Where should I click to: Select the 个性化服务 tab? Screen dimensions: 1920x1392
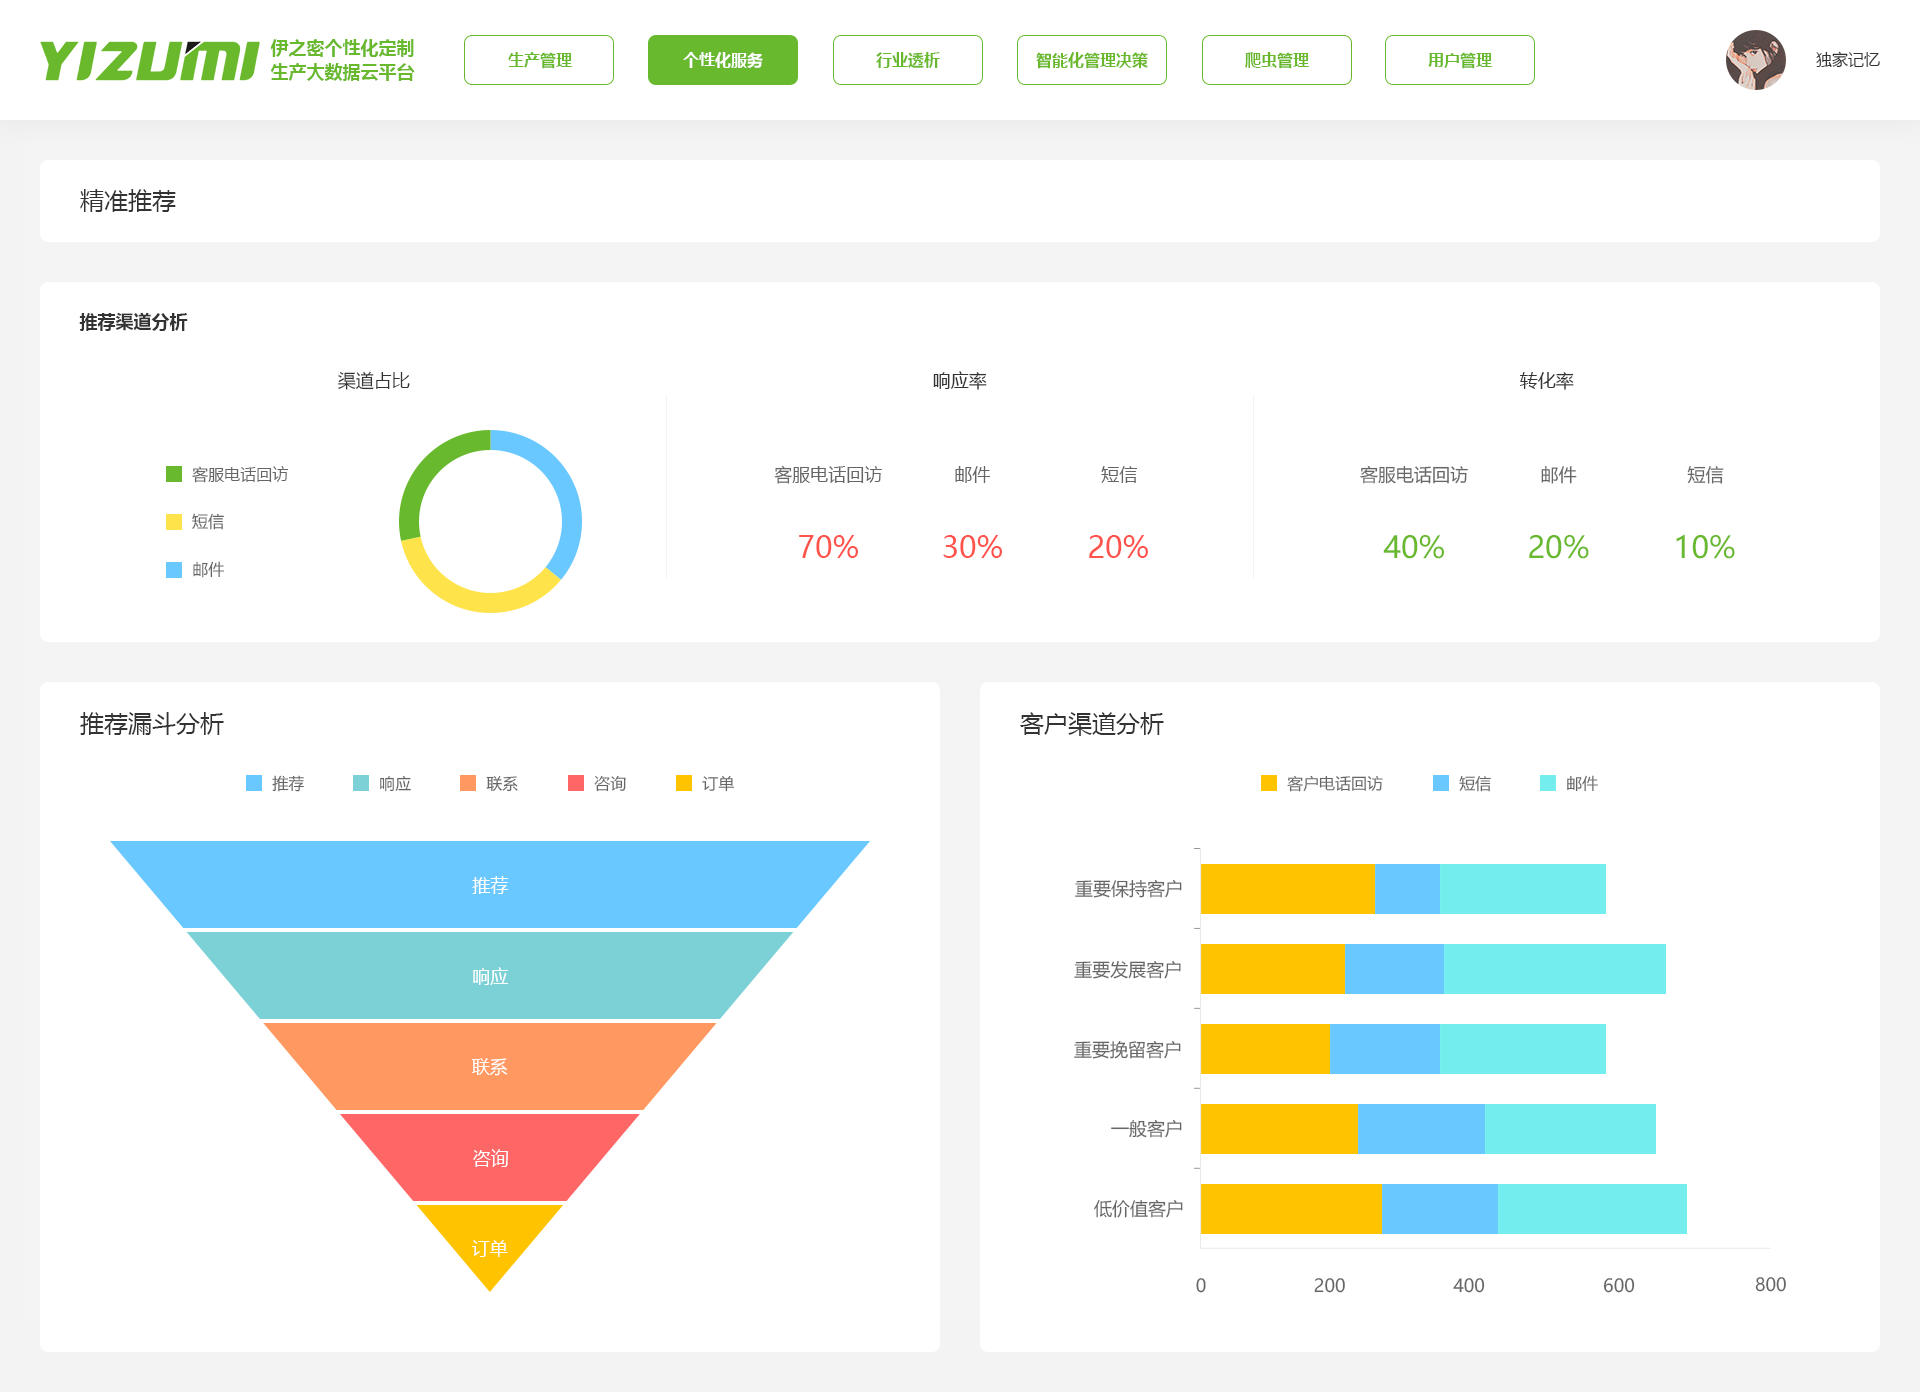click(x=723, y=60)
